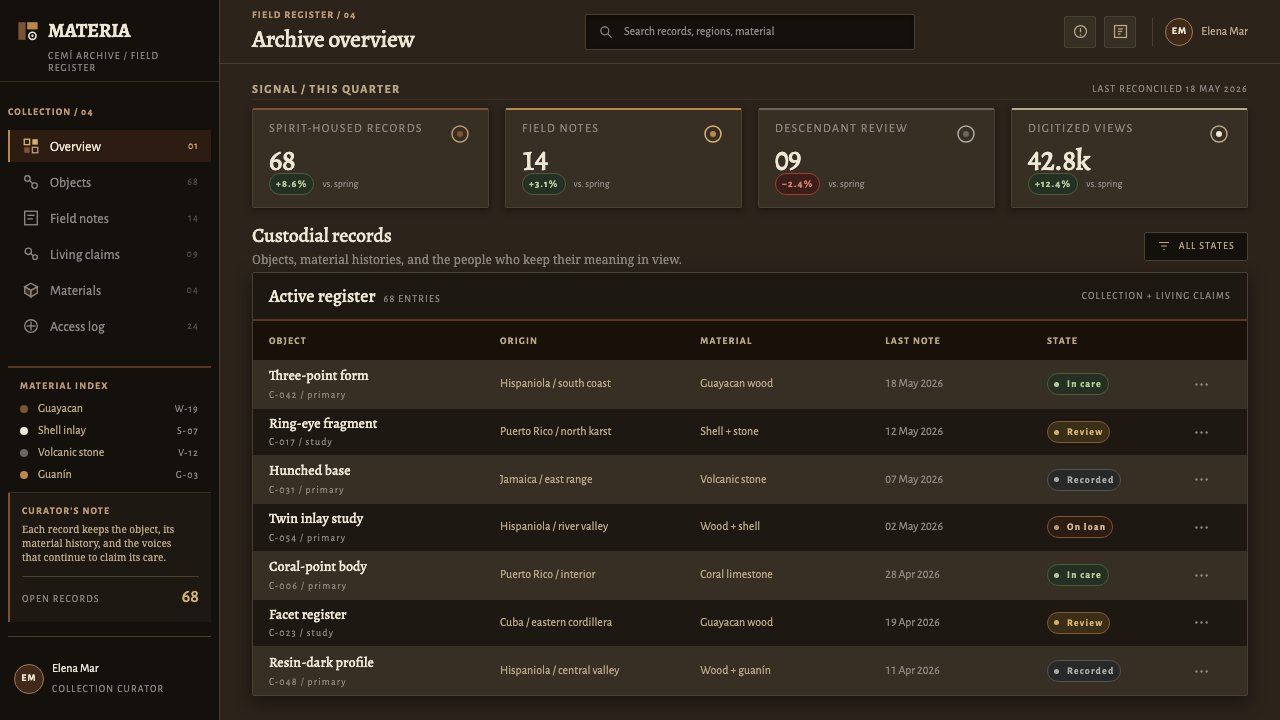Image resolution: width=1280 pixels, height=720 pixels.
Task: Open Living claims in sidebar
Action: point(110,254)
